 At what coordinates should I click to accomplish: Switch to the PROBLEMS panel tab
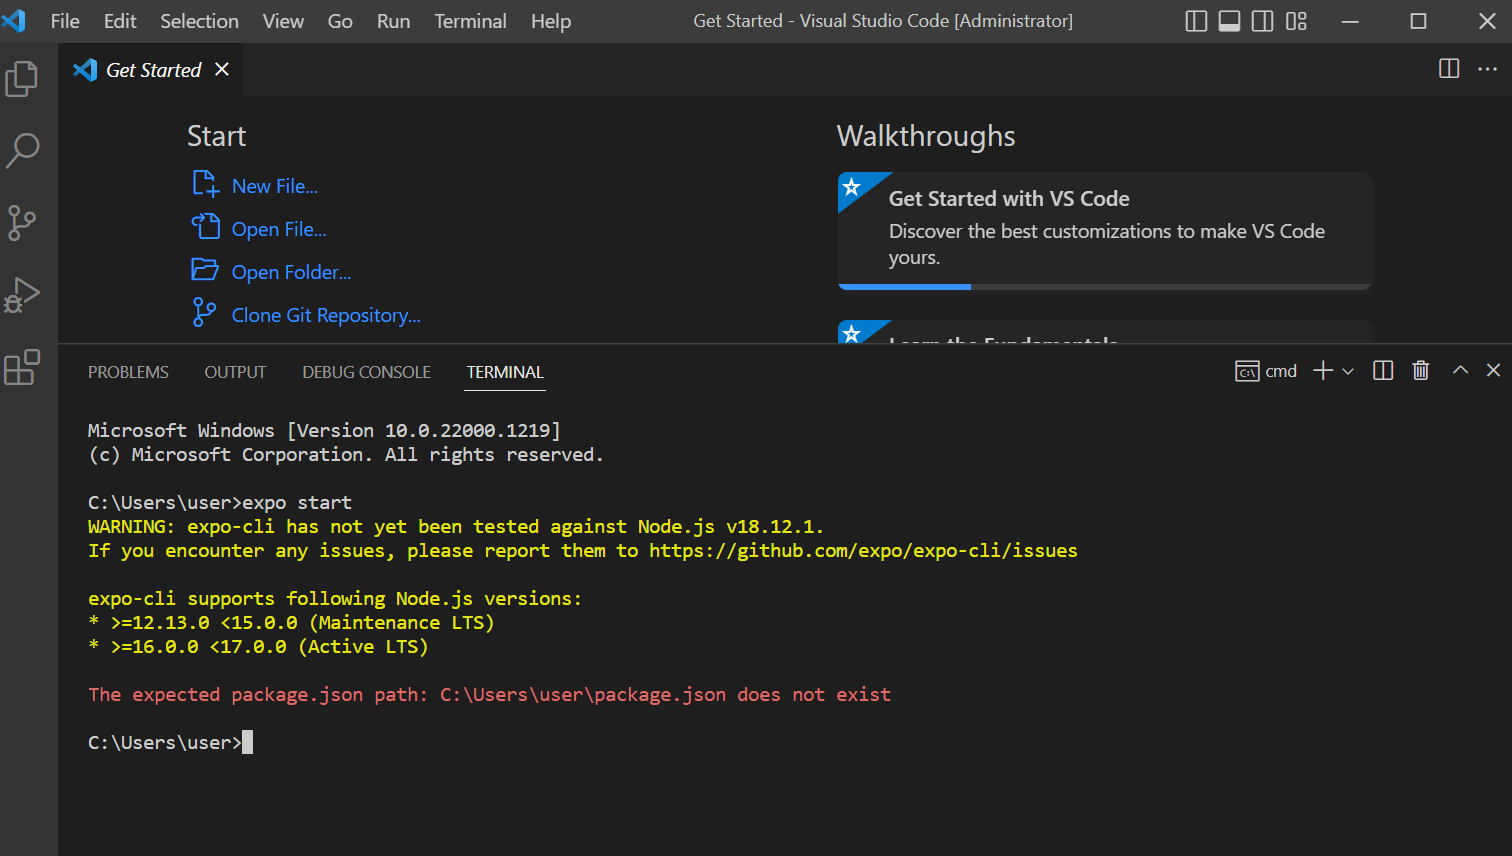(128, 372)
